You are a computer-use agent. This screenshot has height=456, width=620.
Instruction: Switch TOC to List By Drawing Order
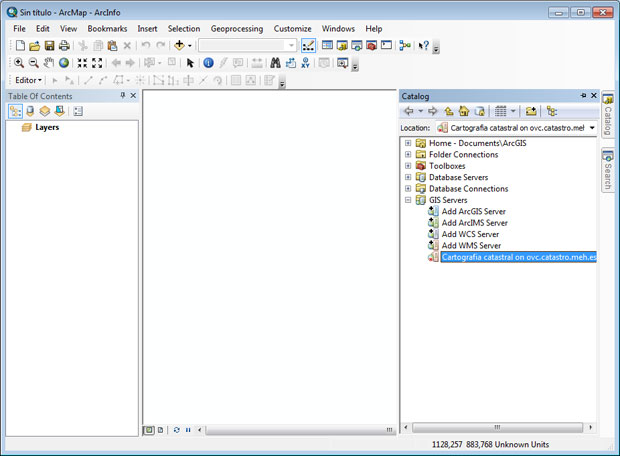(15, 112)
